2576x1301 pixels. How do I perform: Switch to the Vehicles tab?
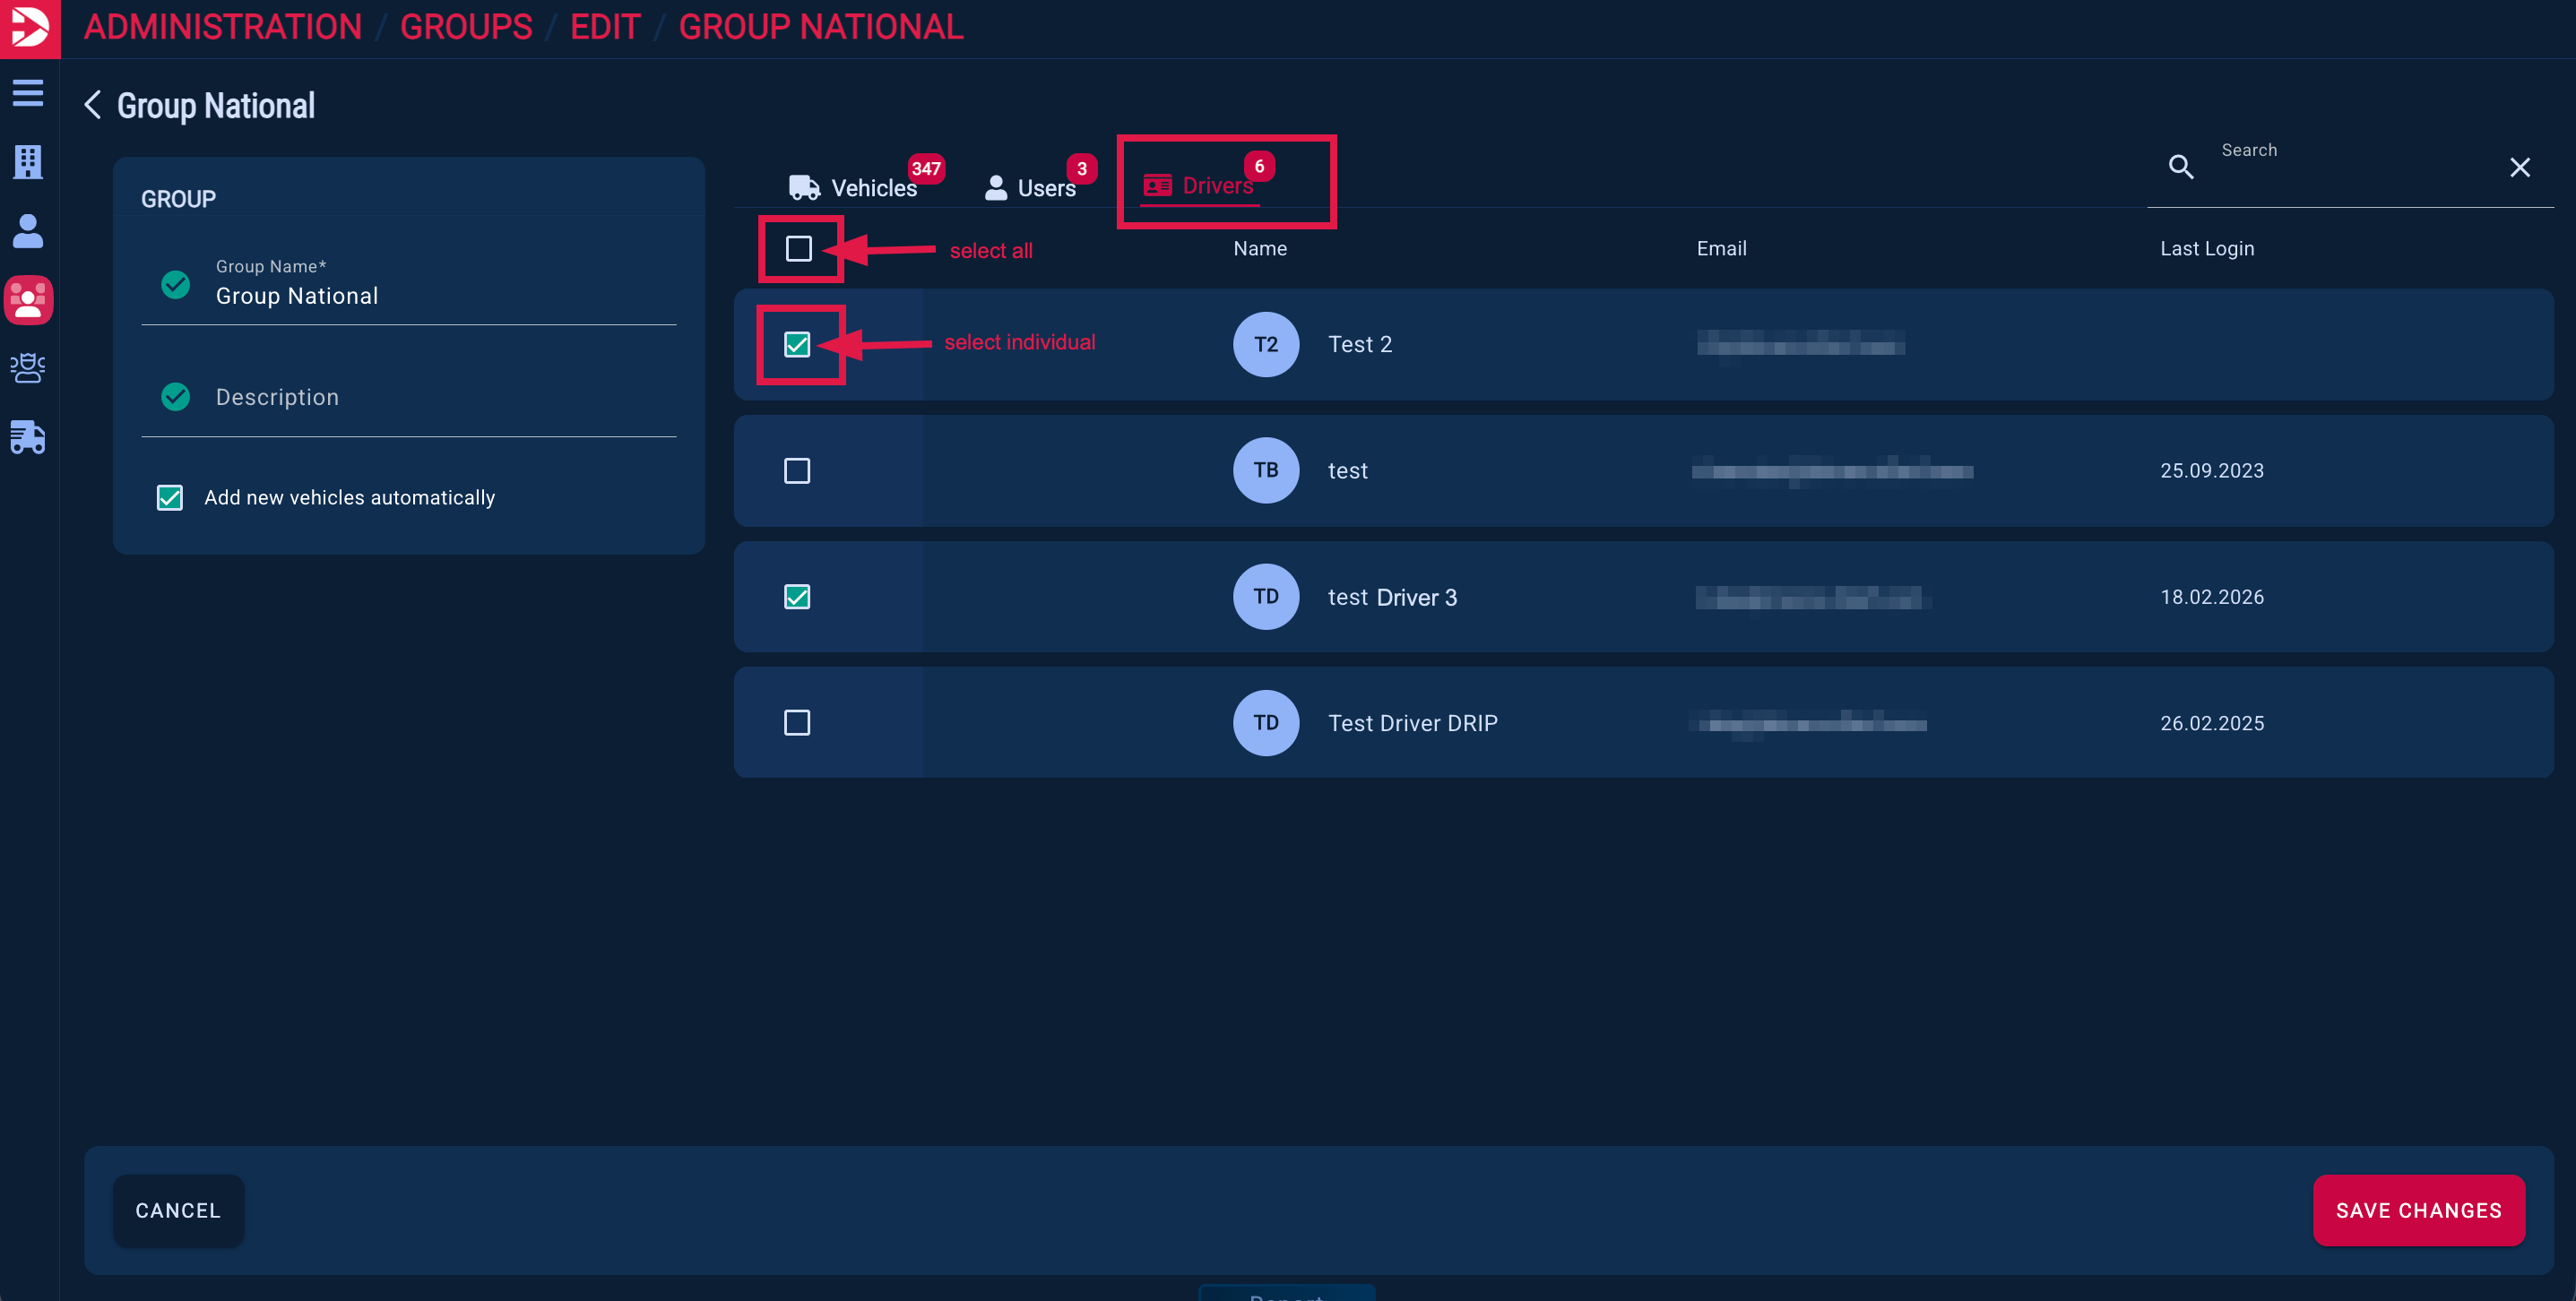coord(855,187)
